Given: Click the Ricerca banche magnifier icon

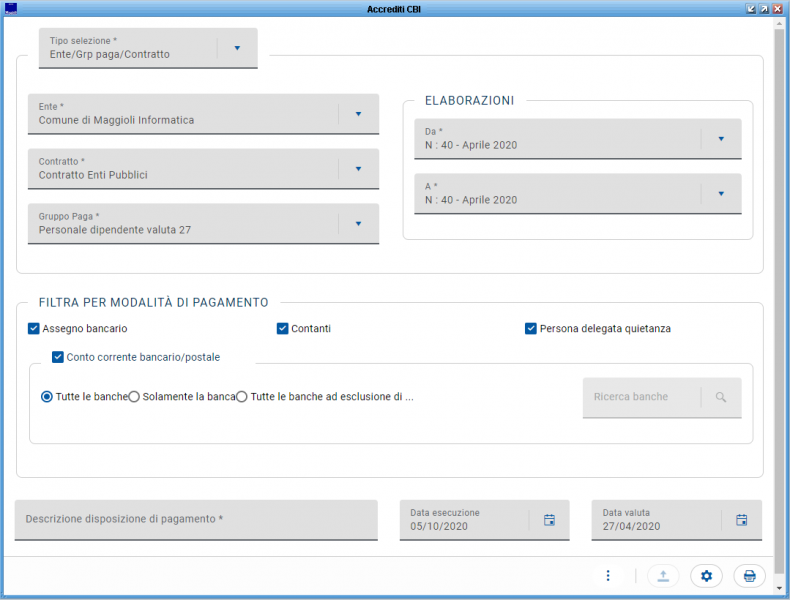Looking at the screenshot, I should 721,397.
